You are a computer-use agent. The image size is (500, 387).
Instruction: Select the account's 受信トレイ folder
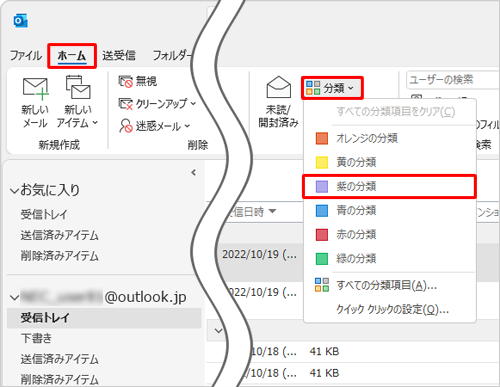(x=104, y=318)
